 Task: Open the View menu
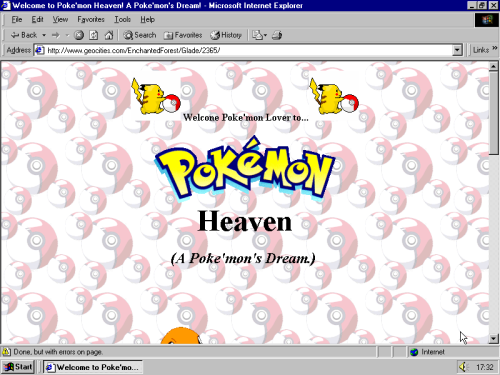[60, 20]
